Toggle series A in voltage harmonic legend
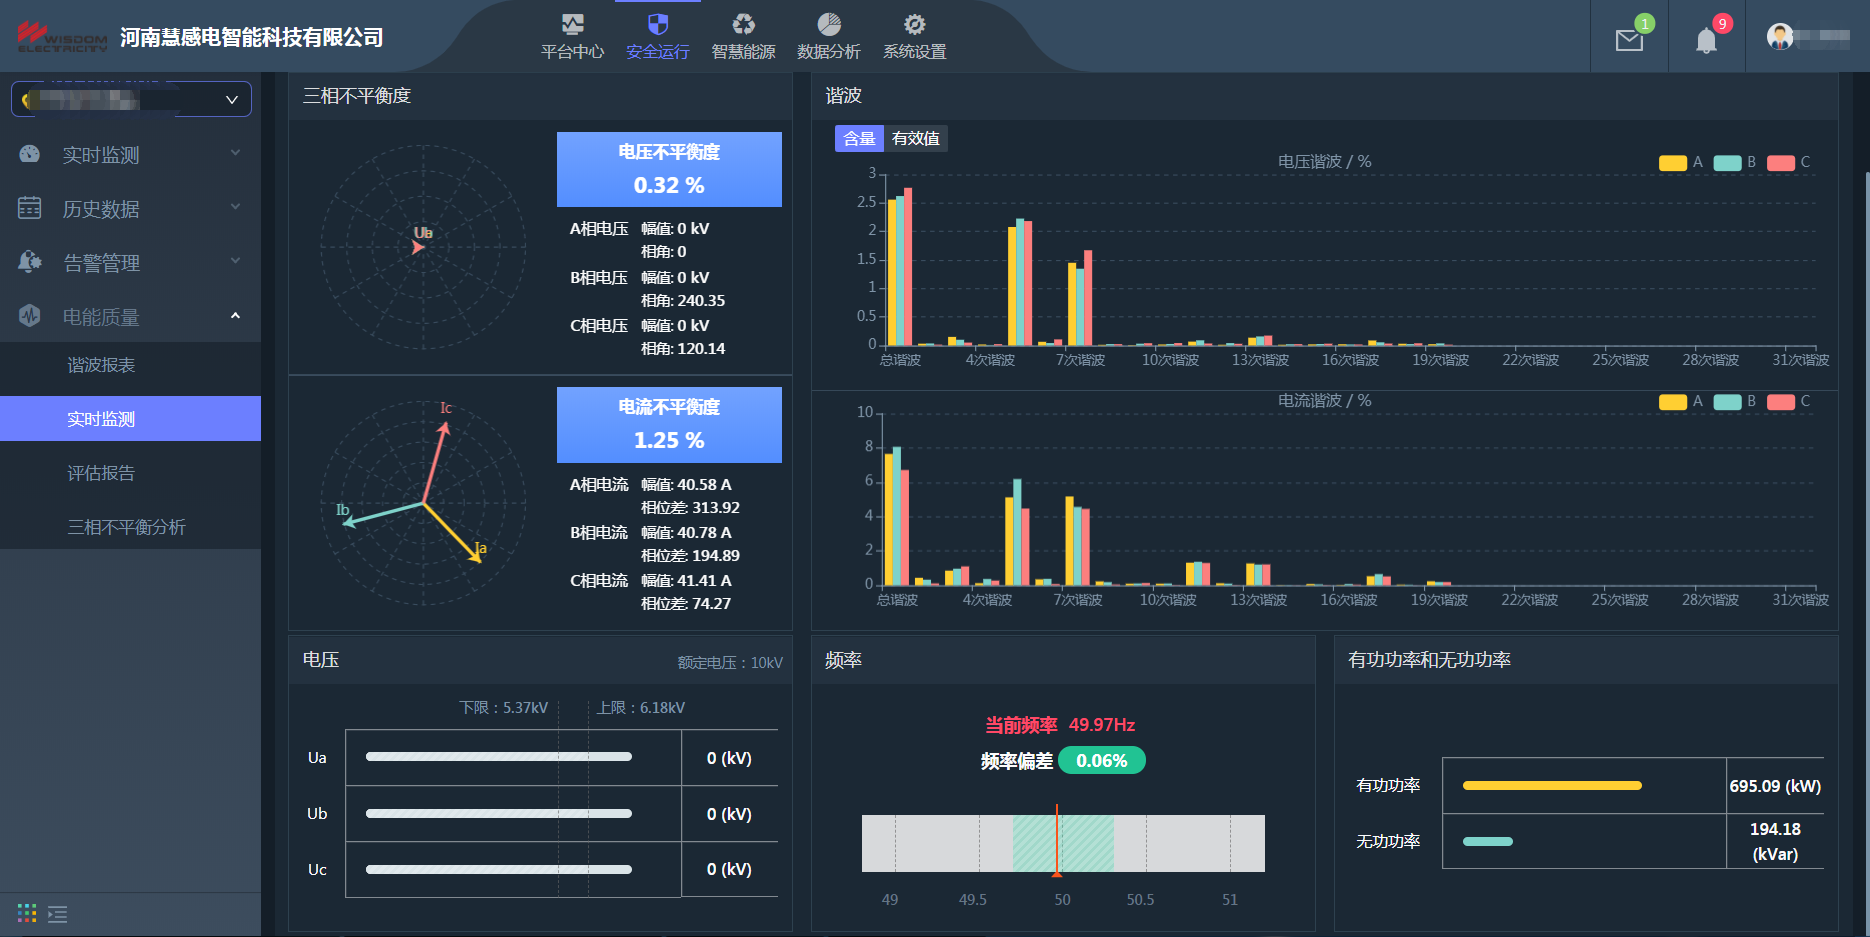1870x937 pixels. tap(1680, 163)
